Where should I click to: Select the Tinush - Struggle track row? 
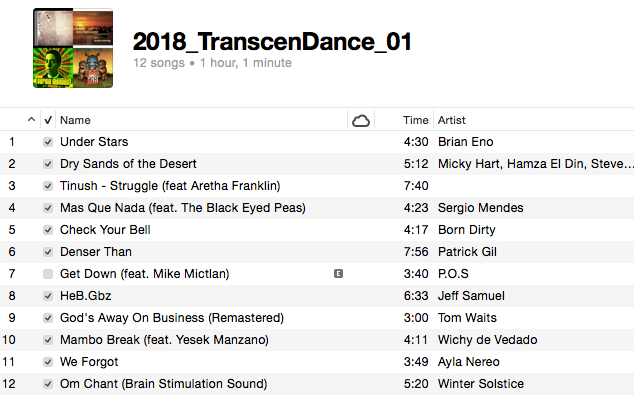317,186
